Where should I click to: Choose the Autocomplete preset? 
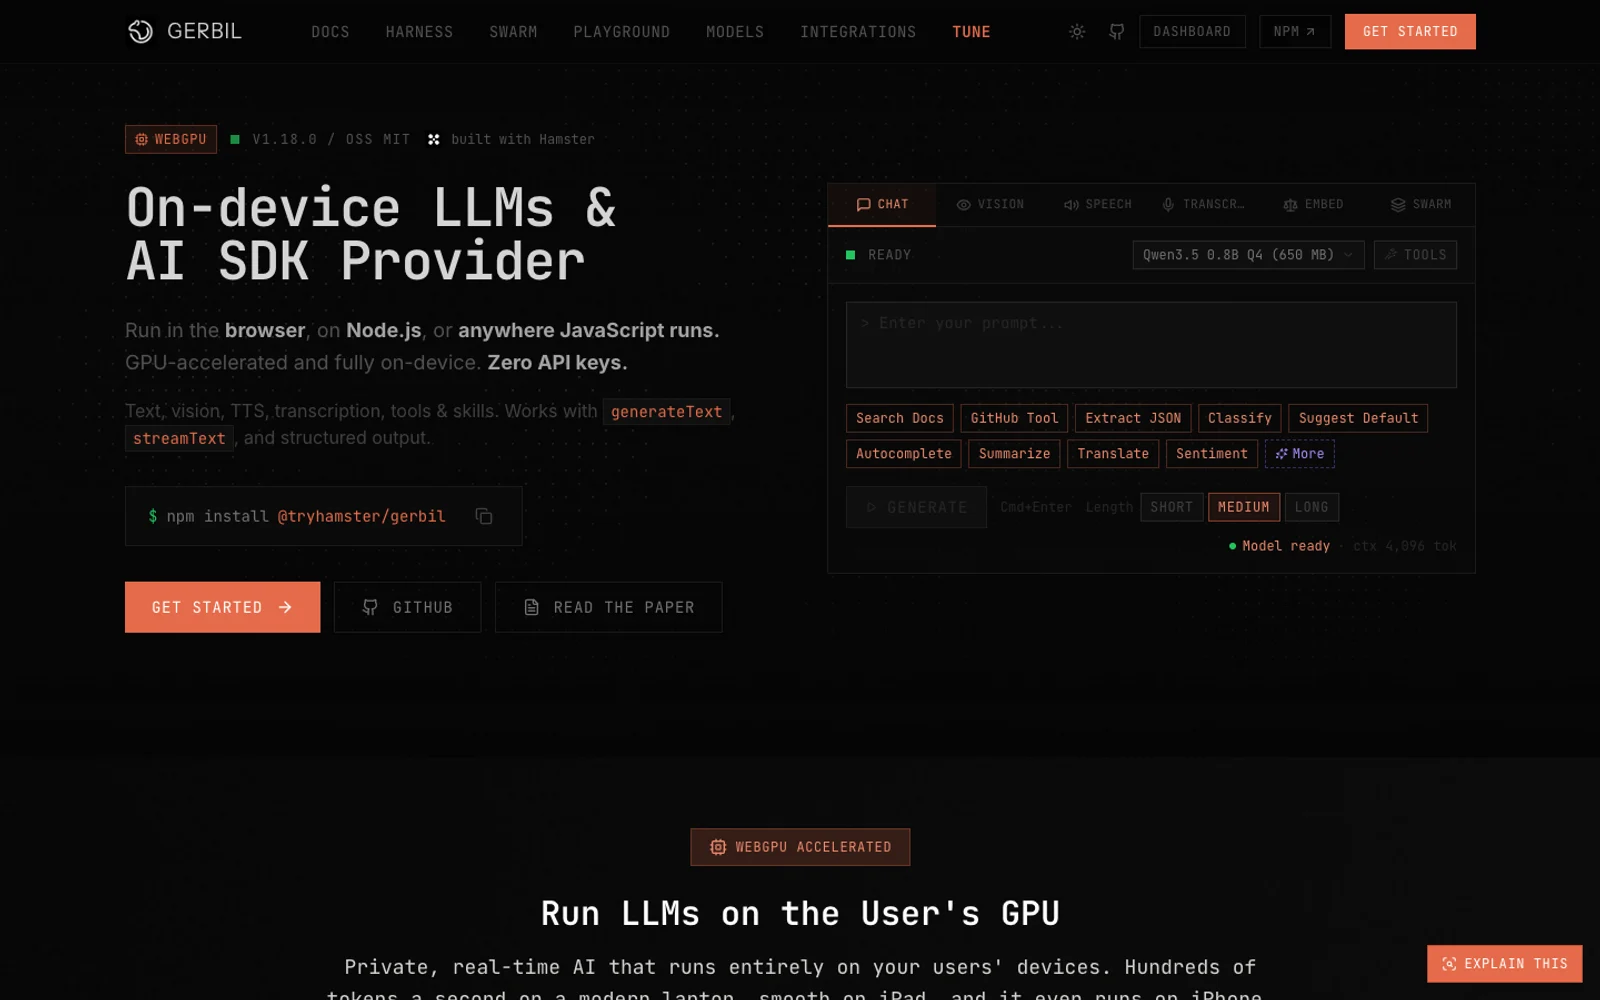903,454
